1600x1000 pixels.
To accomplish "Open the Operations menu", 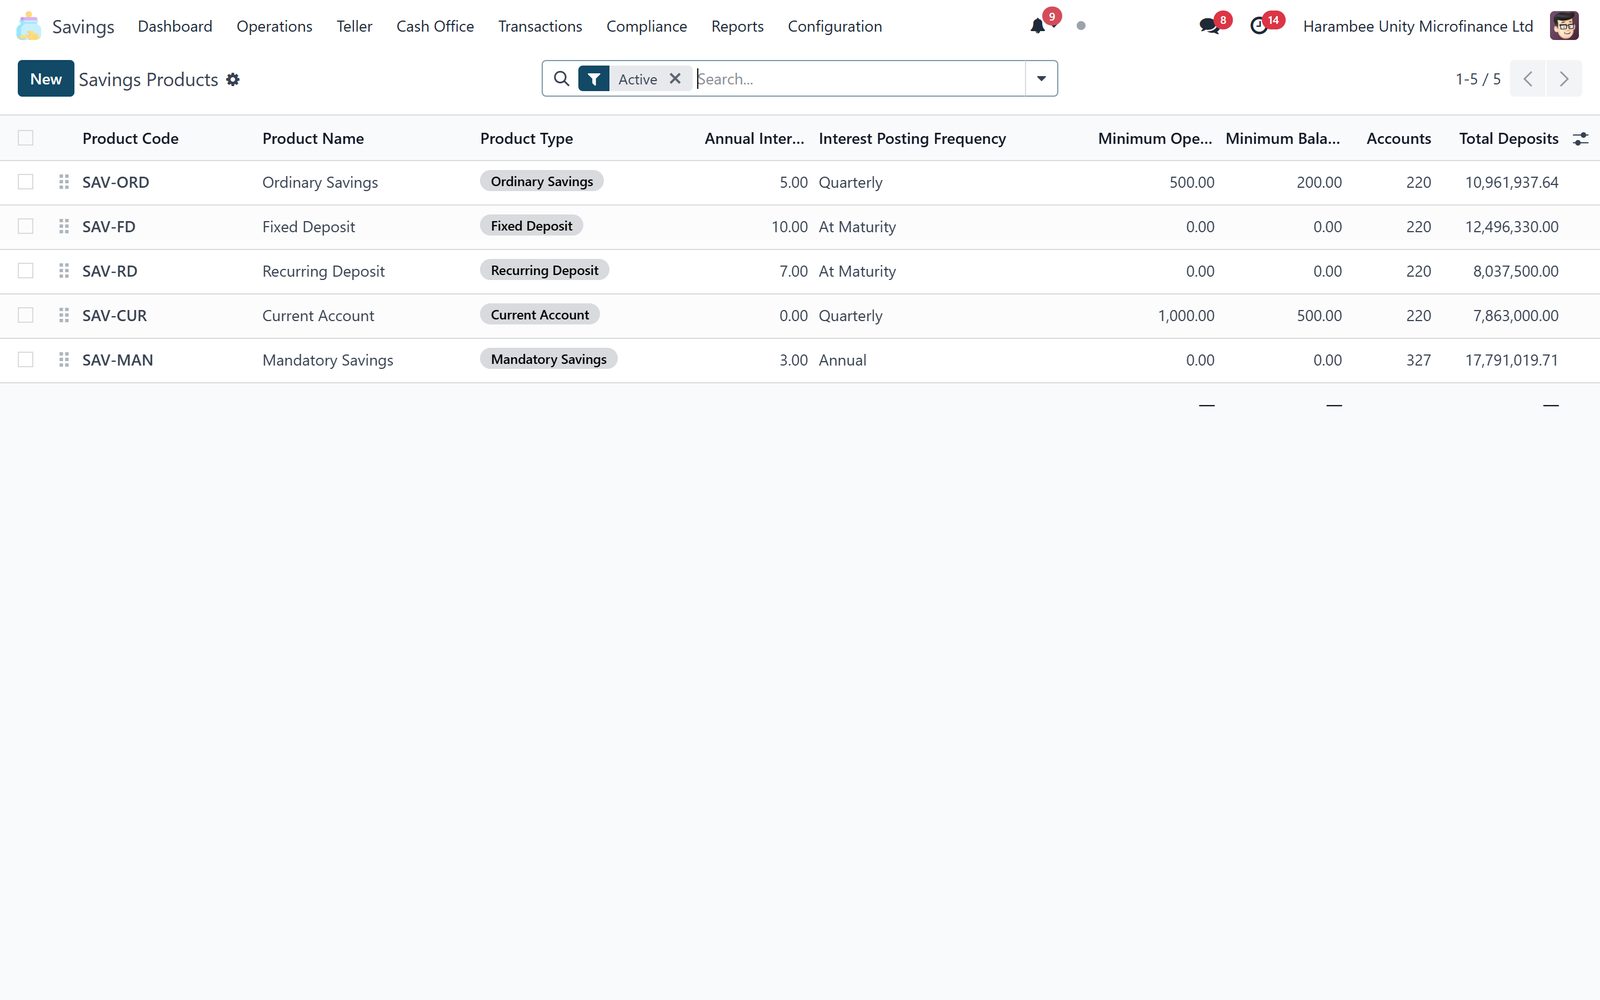I will pyautogui.click(x=274, y=26).
